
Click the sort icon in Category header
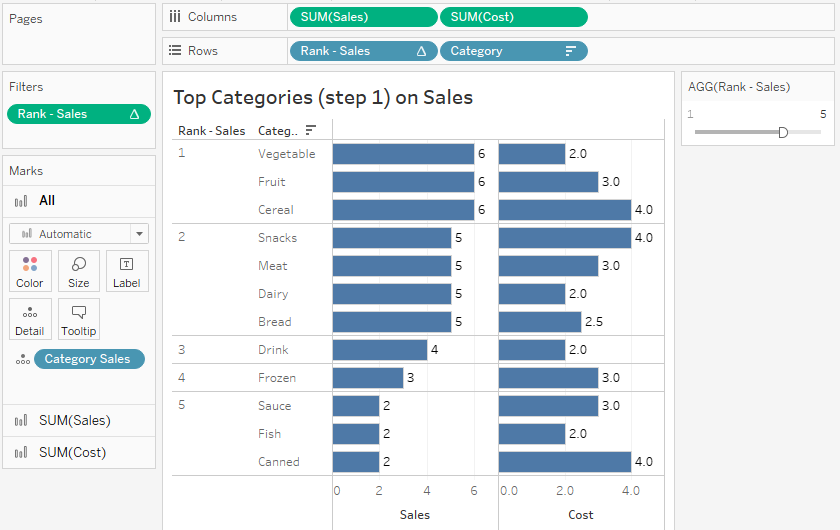click(311, 130)
